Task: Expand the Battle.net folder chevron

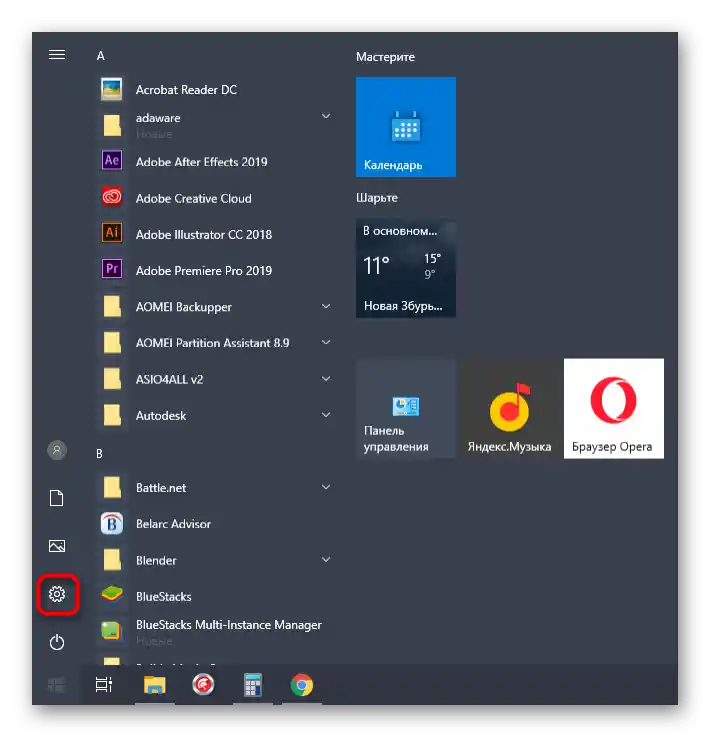Action: pos(326,487)
